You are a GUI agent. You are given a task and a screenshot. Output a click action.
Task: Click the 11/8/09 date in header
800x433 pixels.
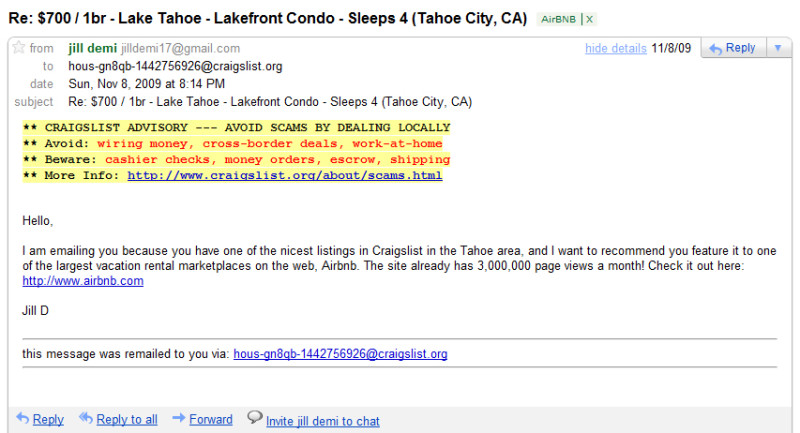click(672, 48)
